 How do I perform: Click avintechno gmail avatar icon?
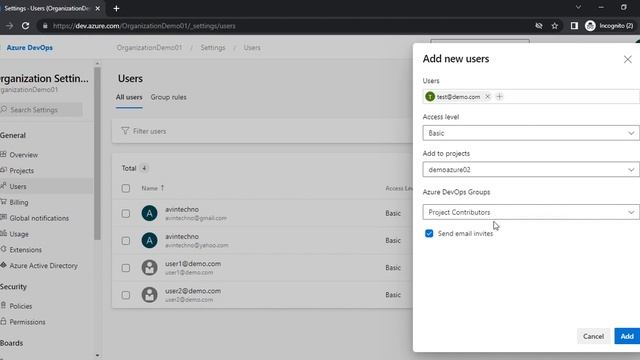pyautogui.click(x=149, y=213)
